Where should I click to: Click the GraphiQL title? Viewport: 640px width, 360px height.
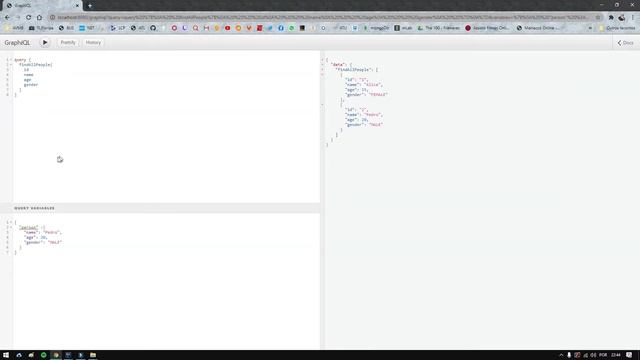point(17,42)
